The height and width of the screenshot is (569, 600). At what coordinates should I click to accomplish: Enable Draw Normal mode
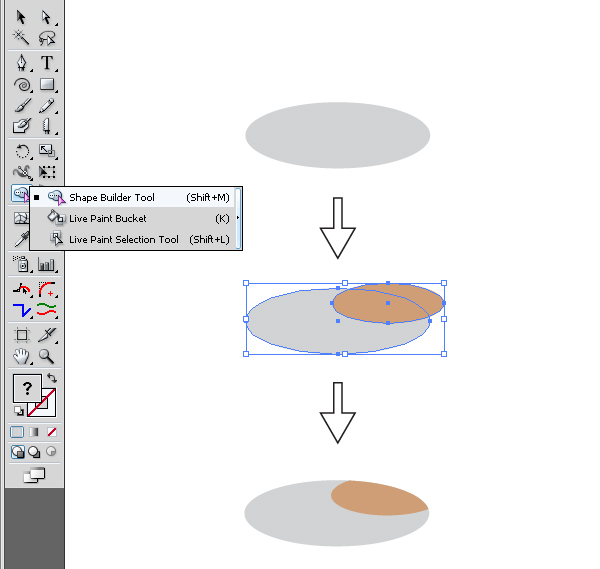(18, 452)
